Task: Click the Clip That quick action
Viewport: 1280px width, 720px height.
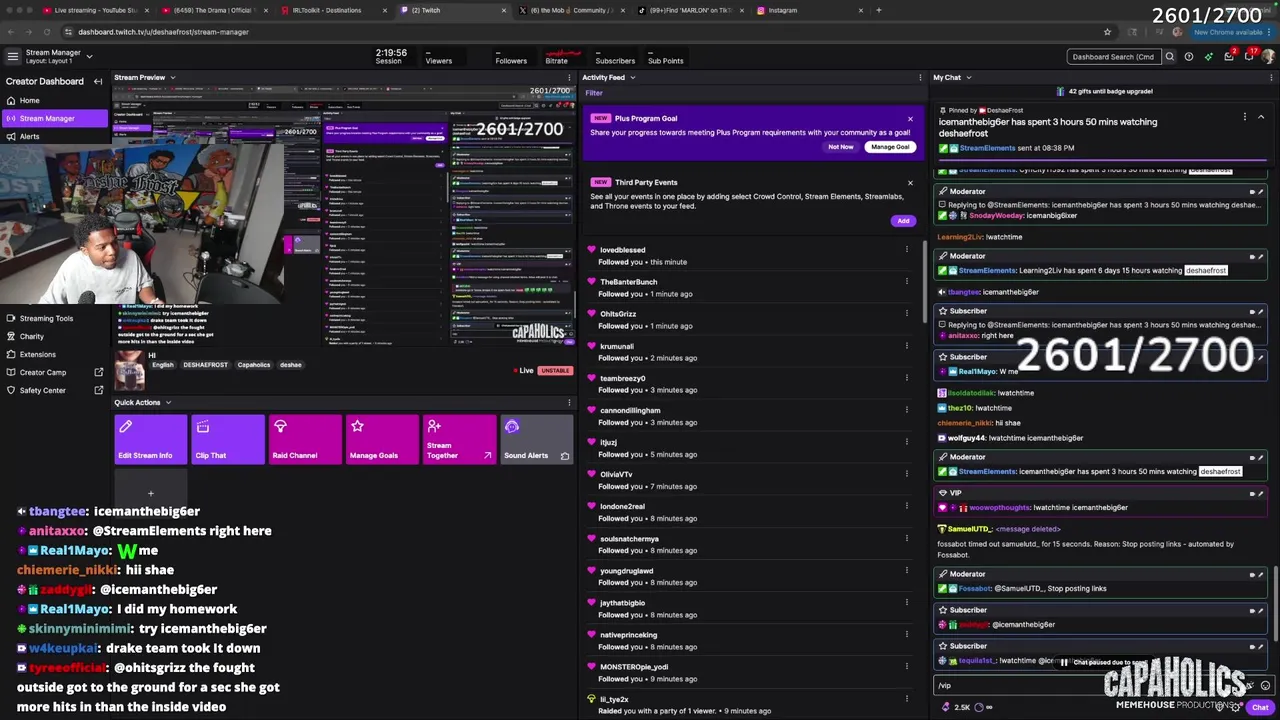Action: [227, 440]
